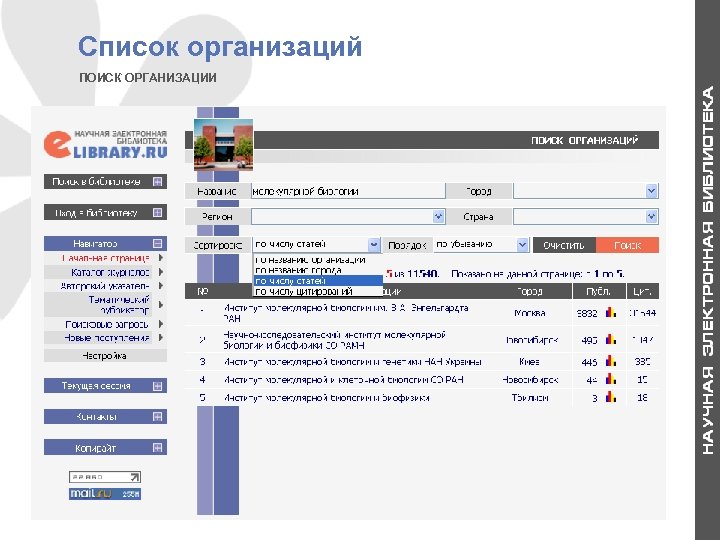This screenshot has width=720, height=540.
Task: Click arrow next to Авторский указатель
Action: tap(161, 286)
